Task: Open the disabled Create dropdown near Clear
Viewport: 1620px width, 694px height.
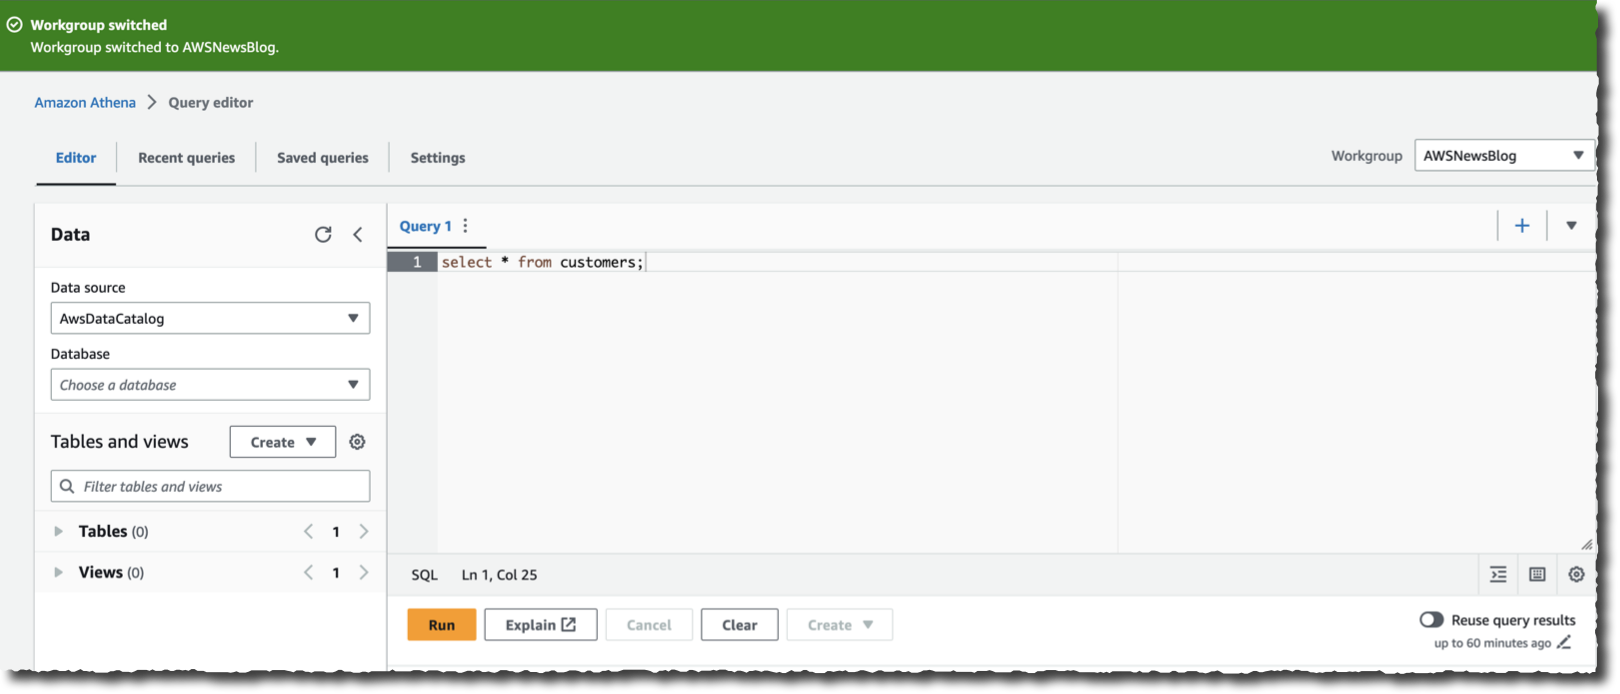Action: click(x=840, y=625)
